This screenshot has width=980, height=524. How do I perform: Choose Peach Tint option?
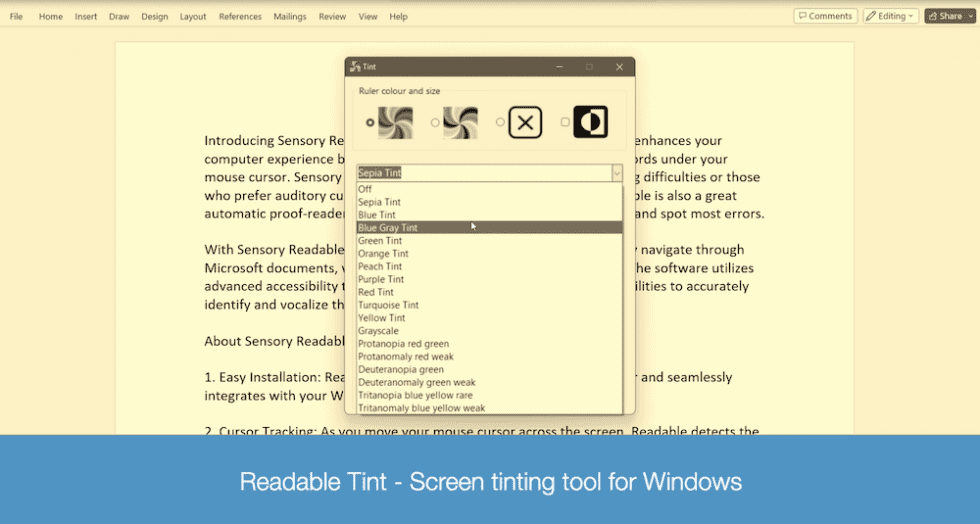pos(489,266)
